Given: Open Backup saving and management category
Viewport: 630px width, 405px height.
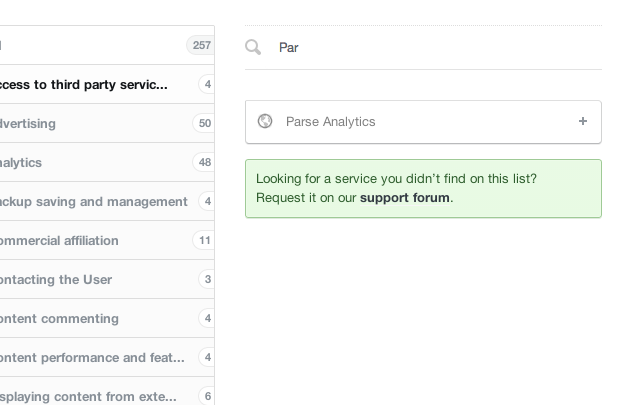Looking at the screenshot, I should [107, 201].
